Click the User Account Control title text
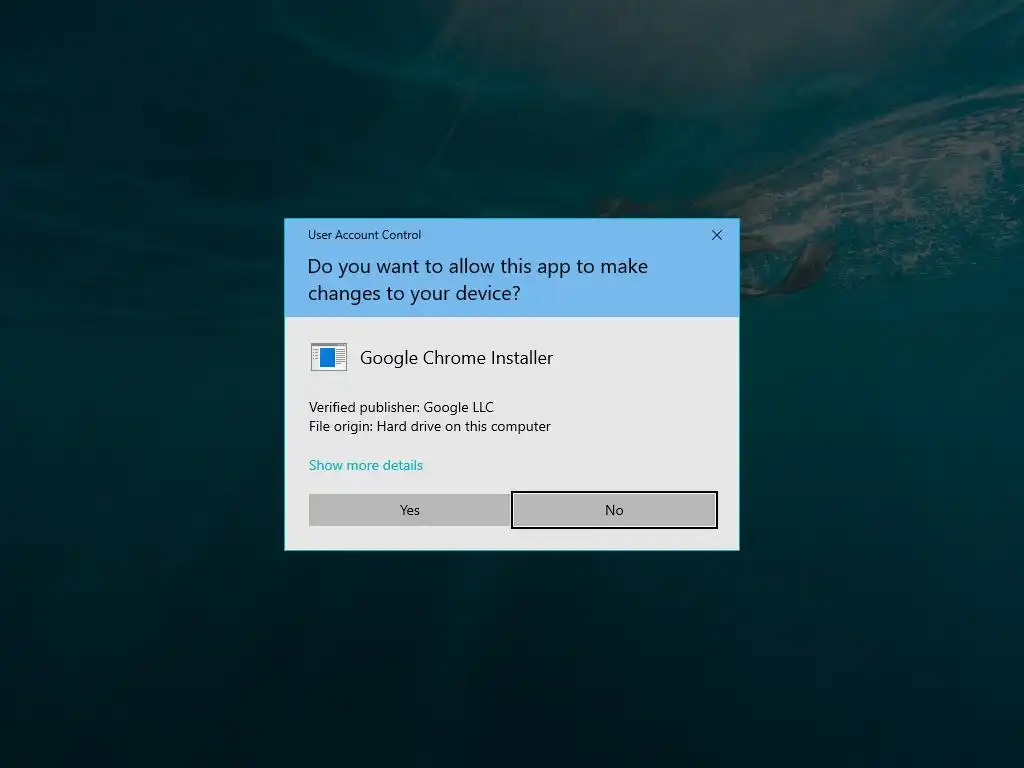Image resolution: width=1024 pixels, height=768 pixels. click(x=364, y=235)
